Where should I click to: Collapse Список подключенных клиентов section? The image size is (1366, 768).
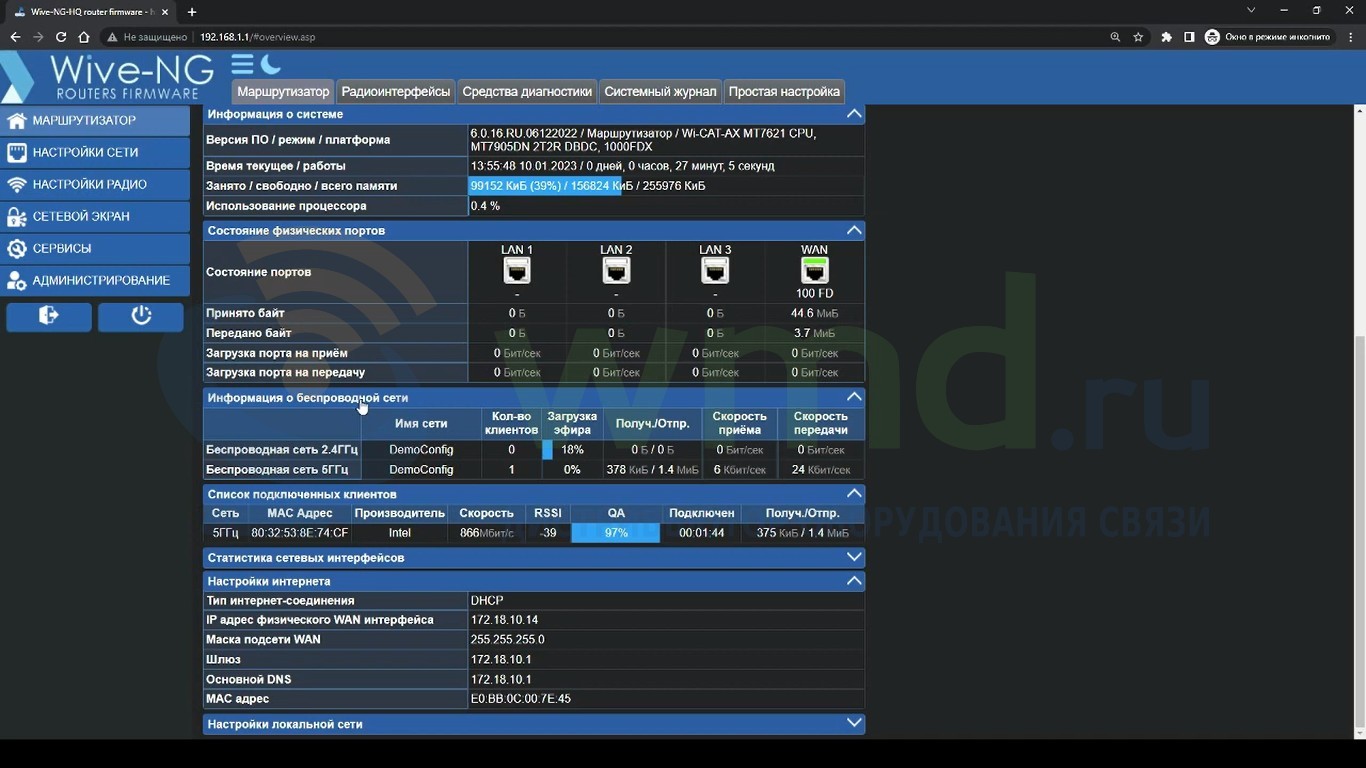pyautogui.click(x=854, y=494)
